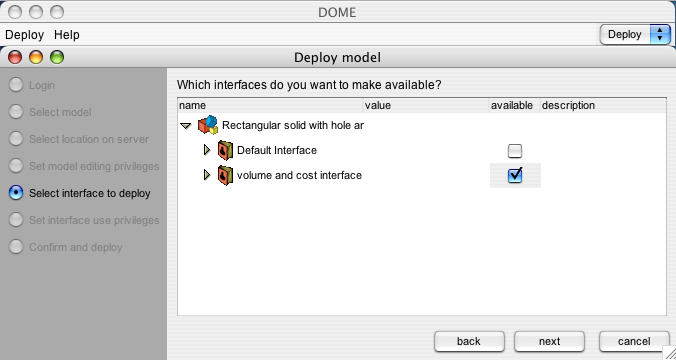Click the Set interface use privileges label
This screenshot has width=676, height=360.
[94, 220]
